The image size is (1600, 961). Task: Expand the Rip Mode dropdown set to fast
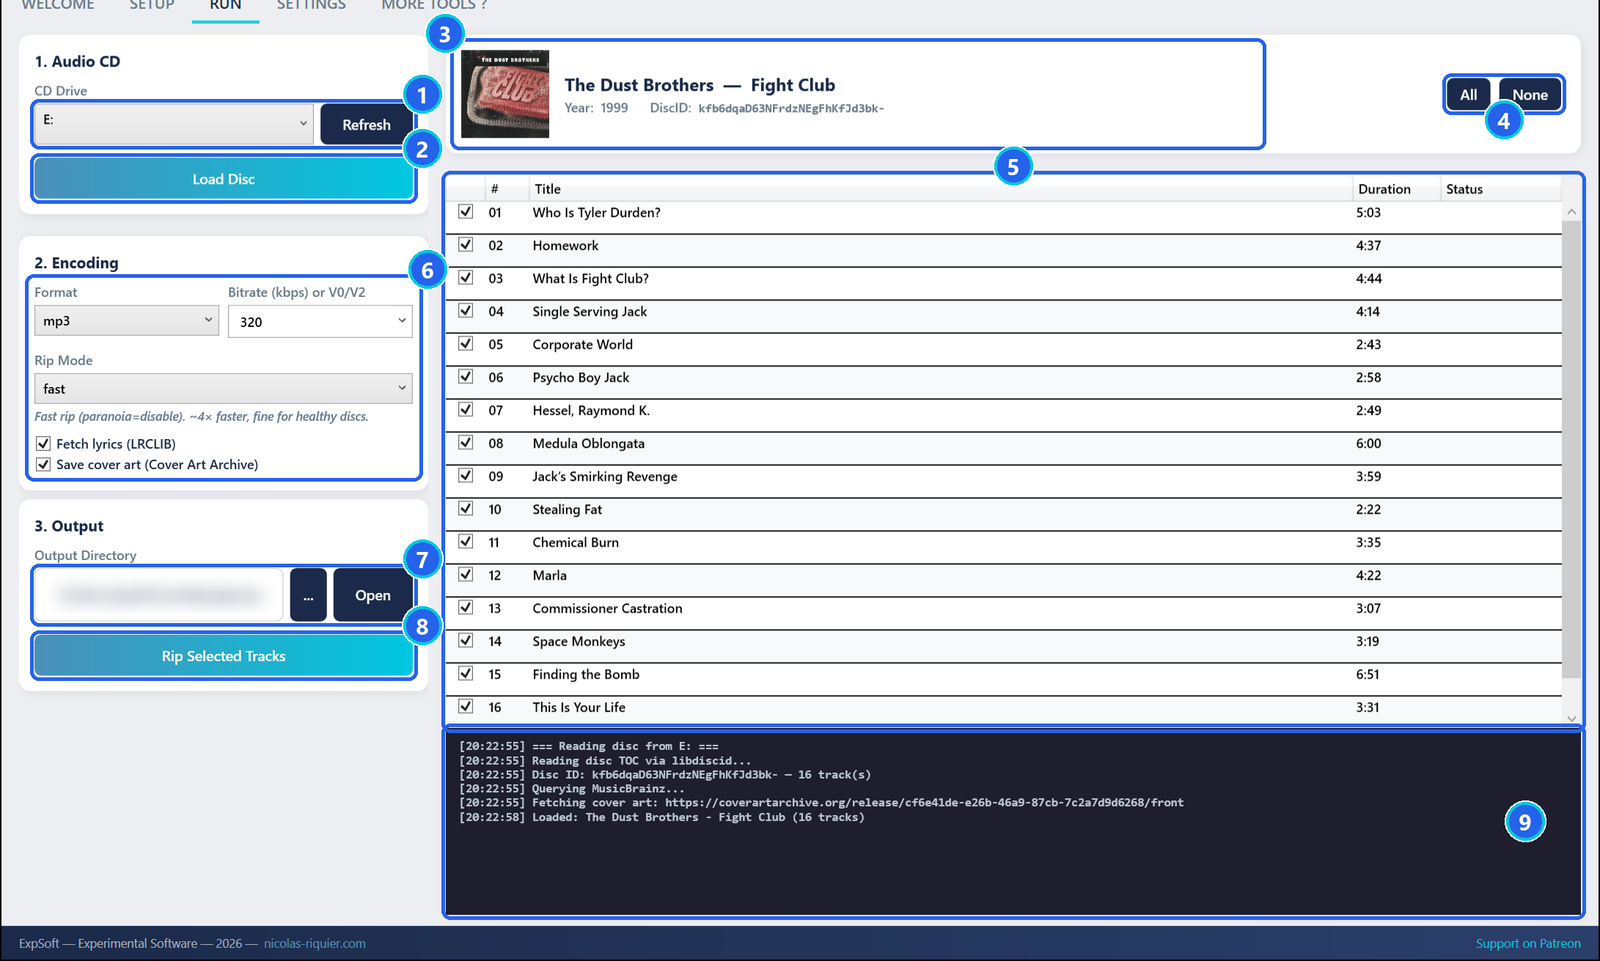click(223, 389)
